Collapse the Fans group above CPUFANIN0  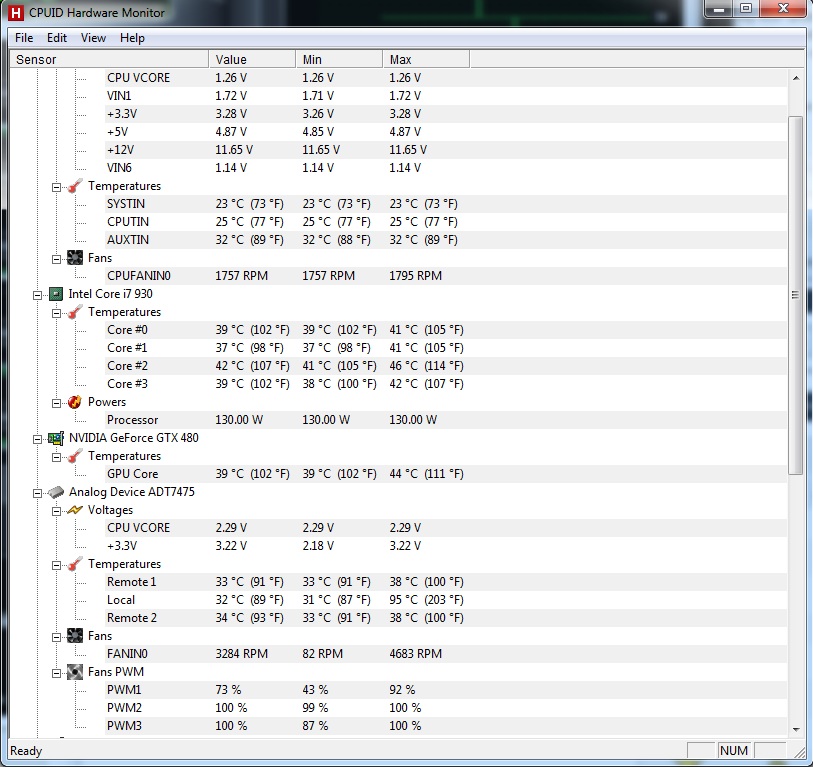click(x=57, y=259)
